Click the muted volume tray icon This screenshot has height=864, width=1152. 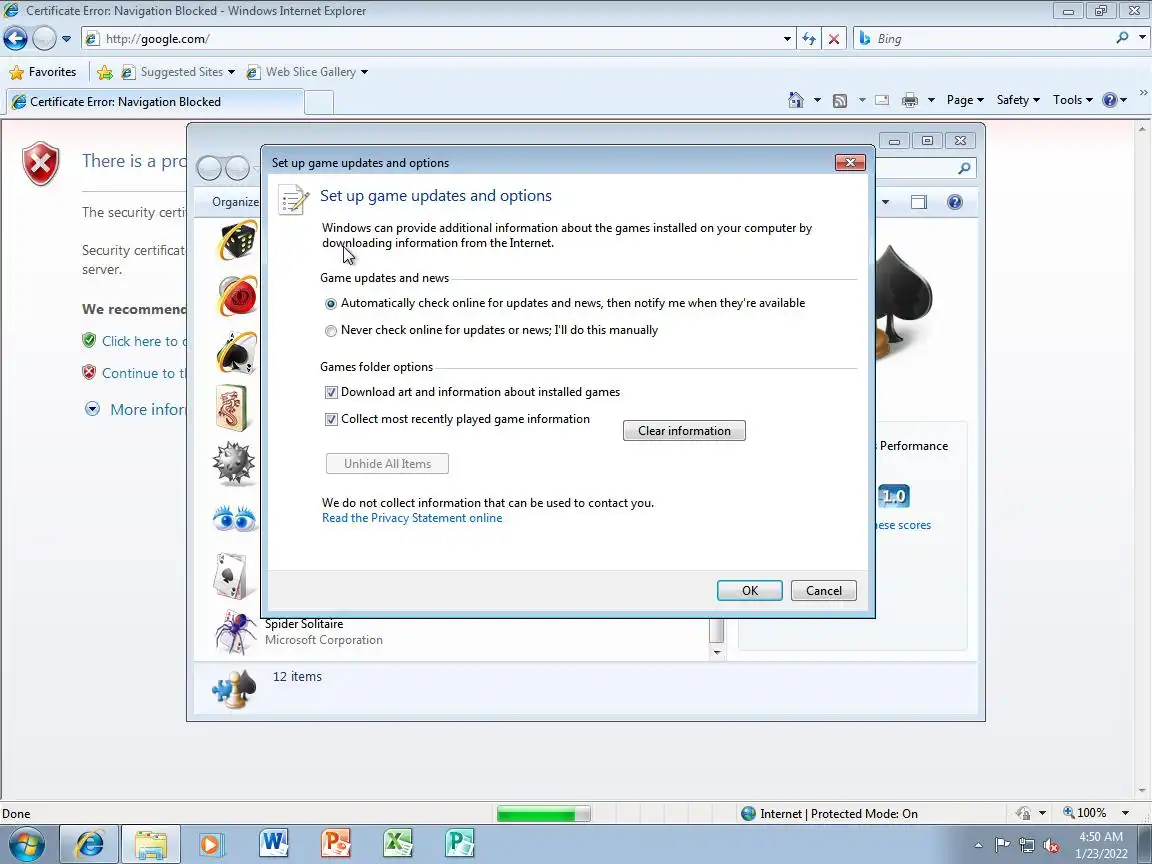tap(1051, 846)
